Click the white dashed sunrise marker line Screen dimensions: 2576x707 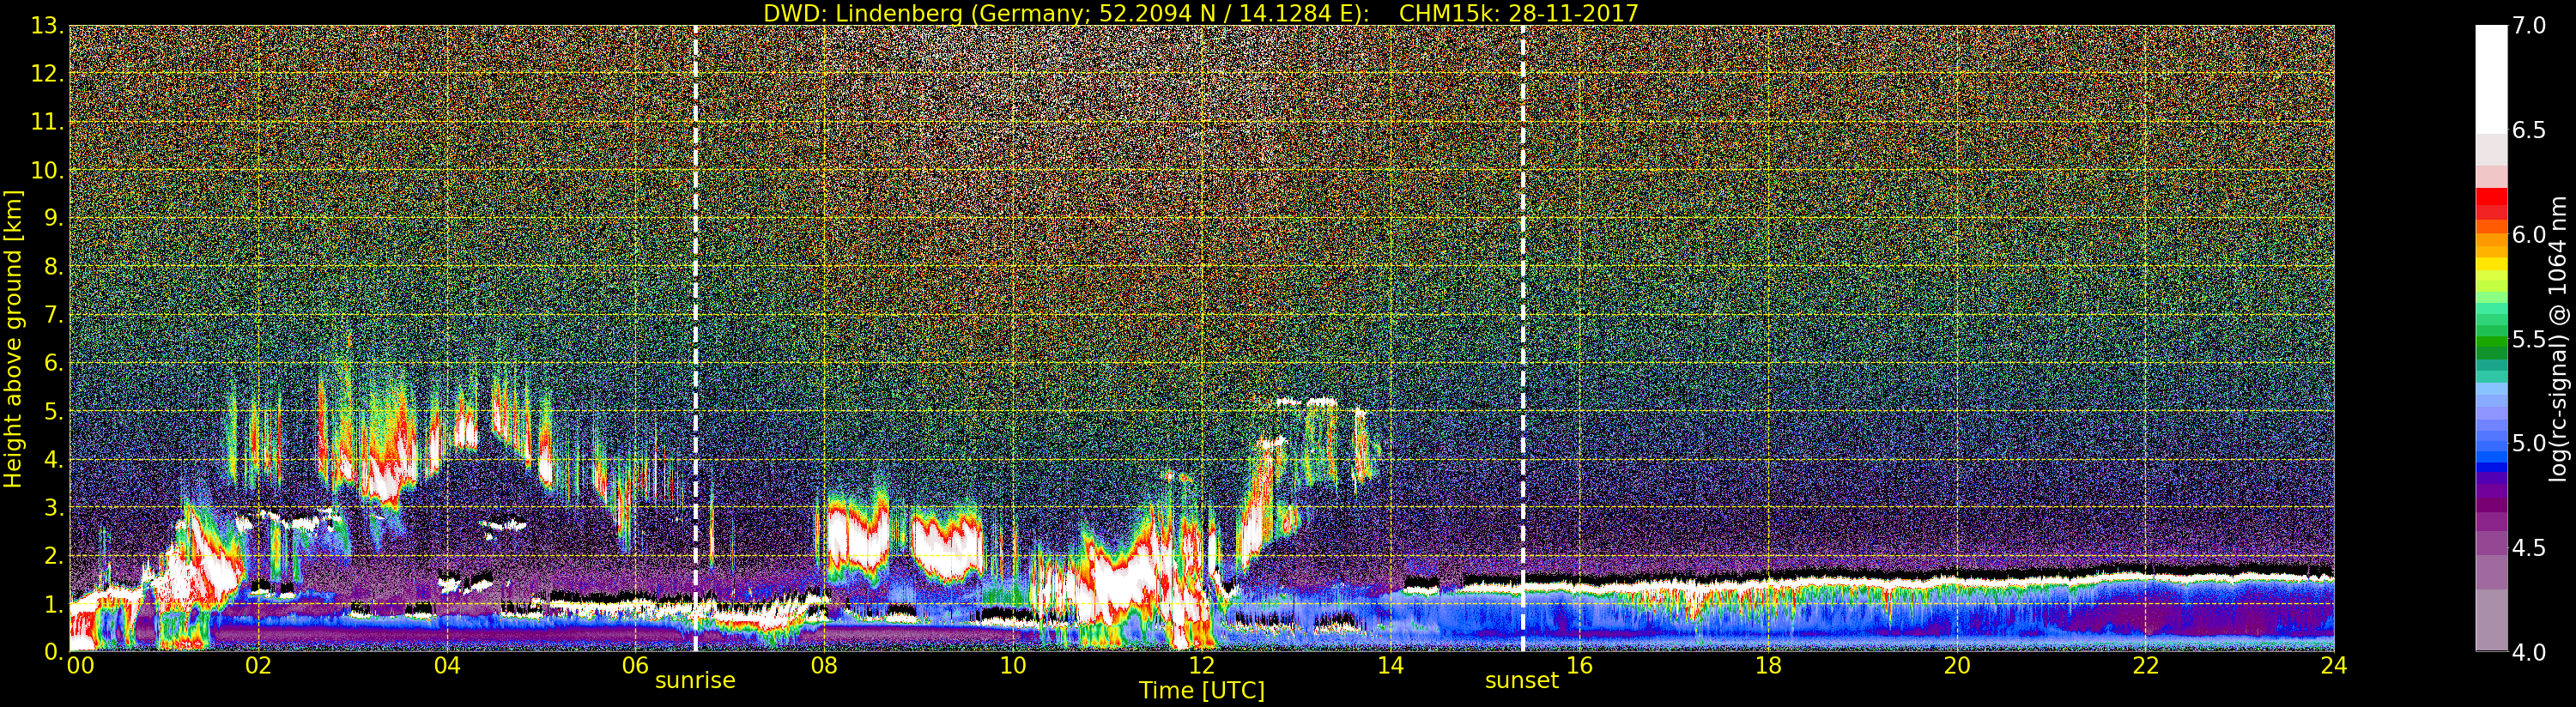pyautogui.click(x=695, y=300)
